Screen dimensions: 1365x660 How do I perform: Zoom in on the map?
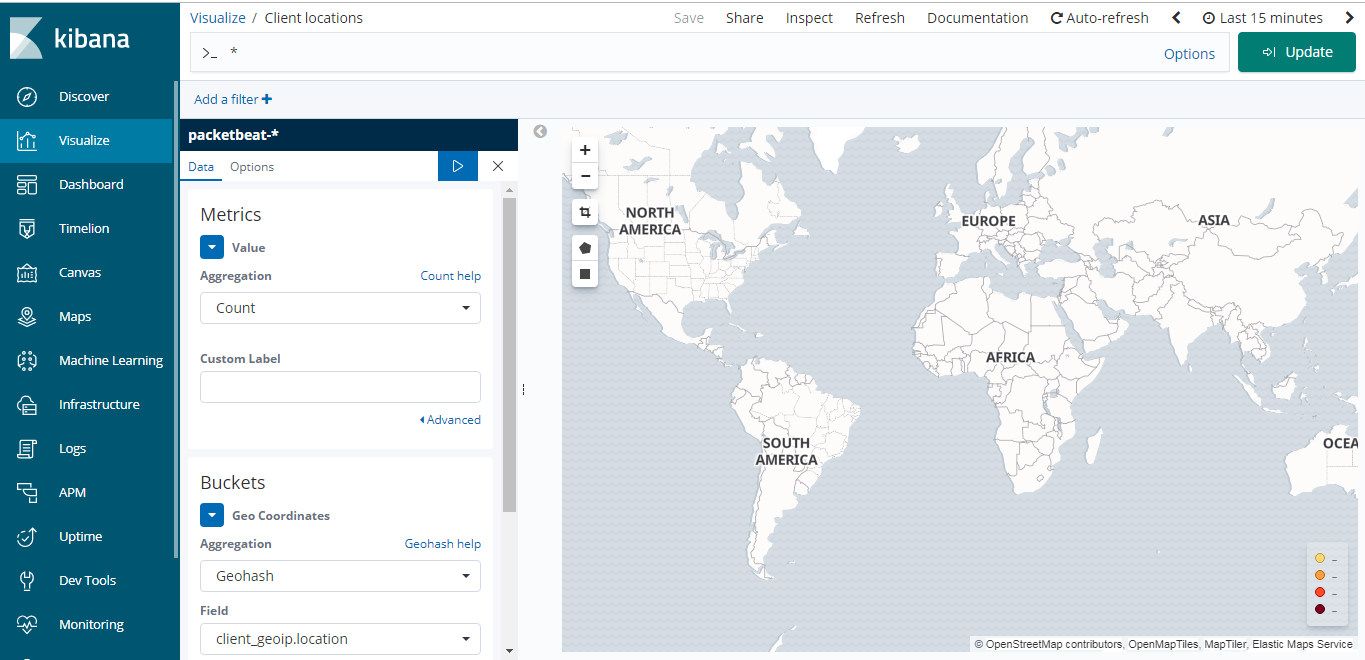pos(585,150)
